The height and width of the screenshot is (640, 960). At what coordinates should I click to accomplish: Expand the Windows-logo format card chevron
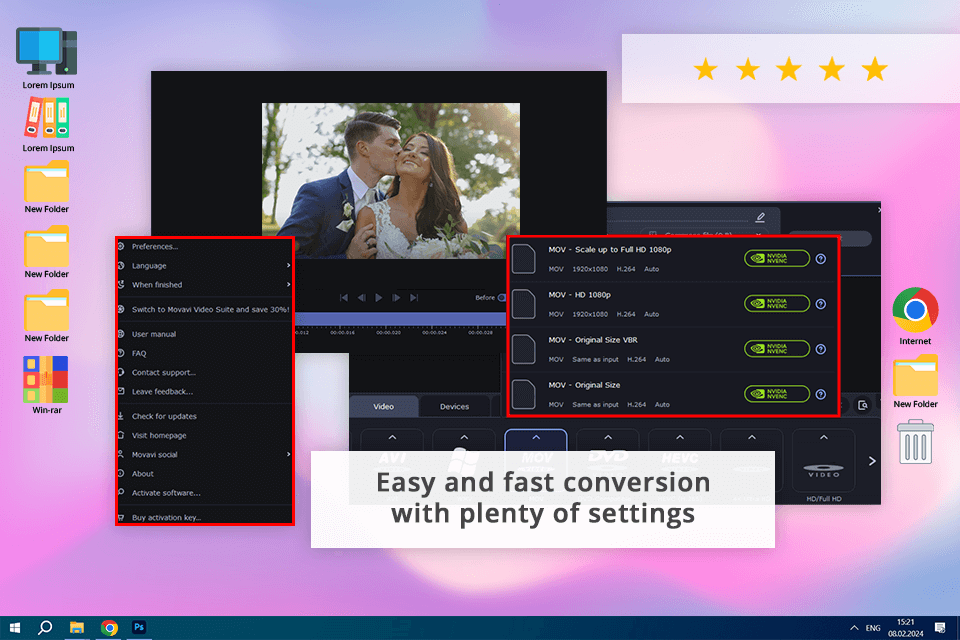(464, 438)
